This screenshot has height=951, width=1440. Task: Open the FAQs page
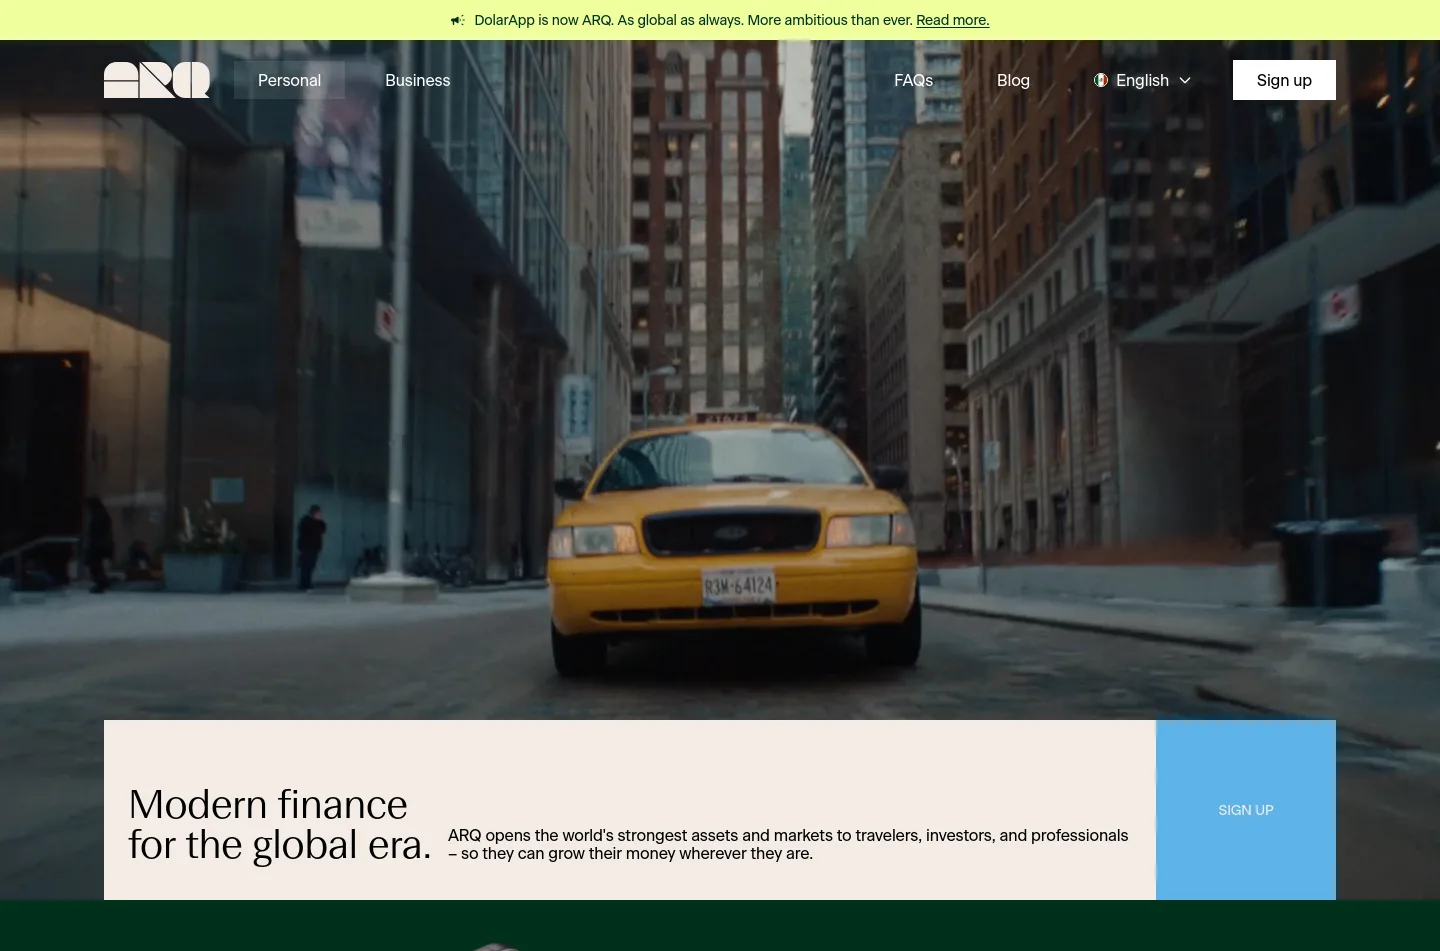point(913,80)
